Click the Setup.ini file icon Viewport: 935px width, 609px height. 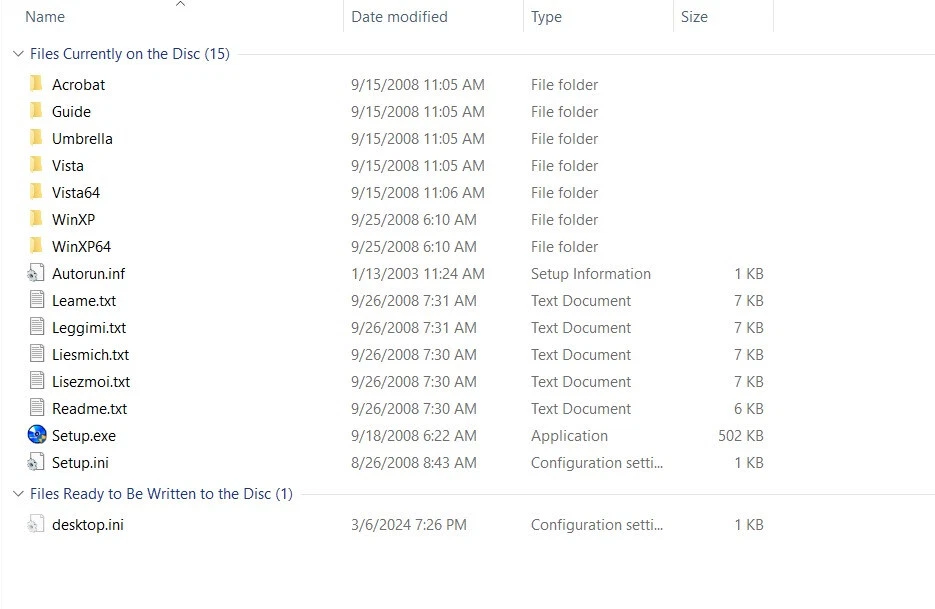point(37,462)
